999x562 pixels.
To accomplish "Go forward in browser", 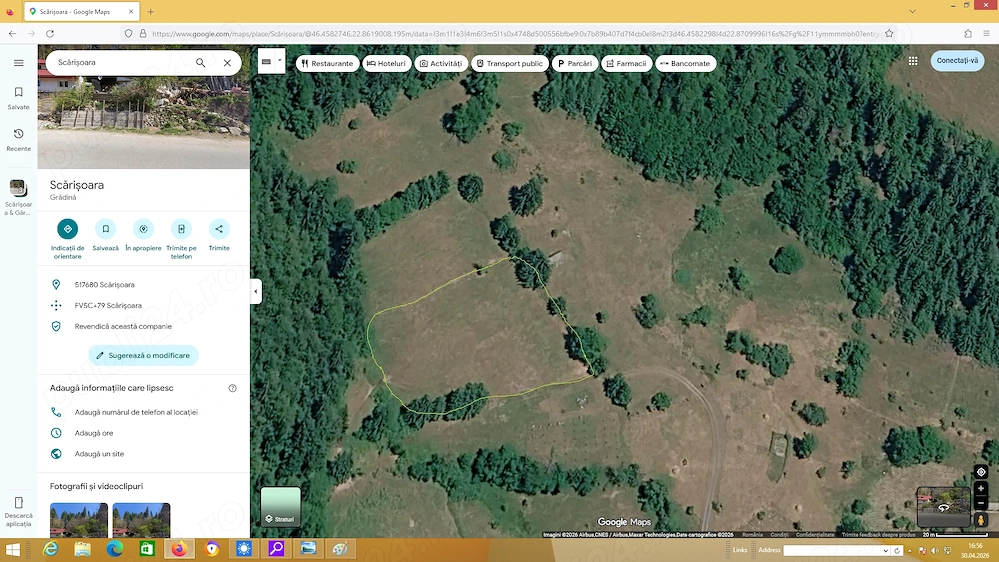I will click(x=31, y=33).
